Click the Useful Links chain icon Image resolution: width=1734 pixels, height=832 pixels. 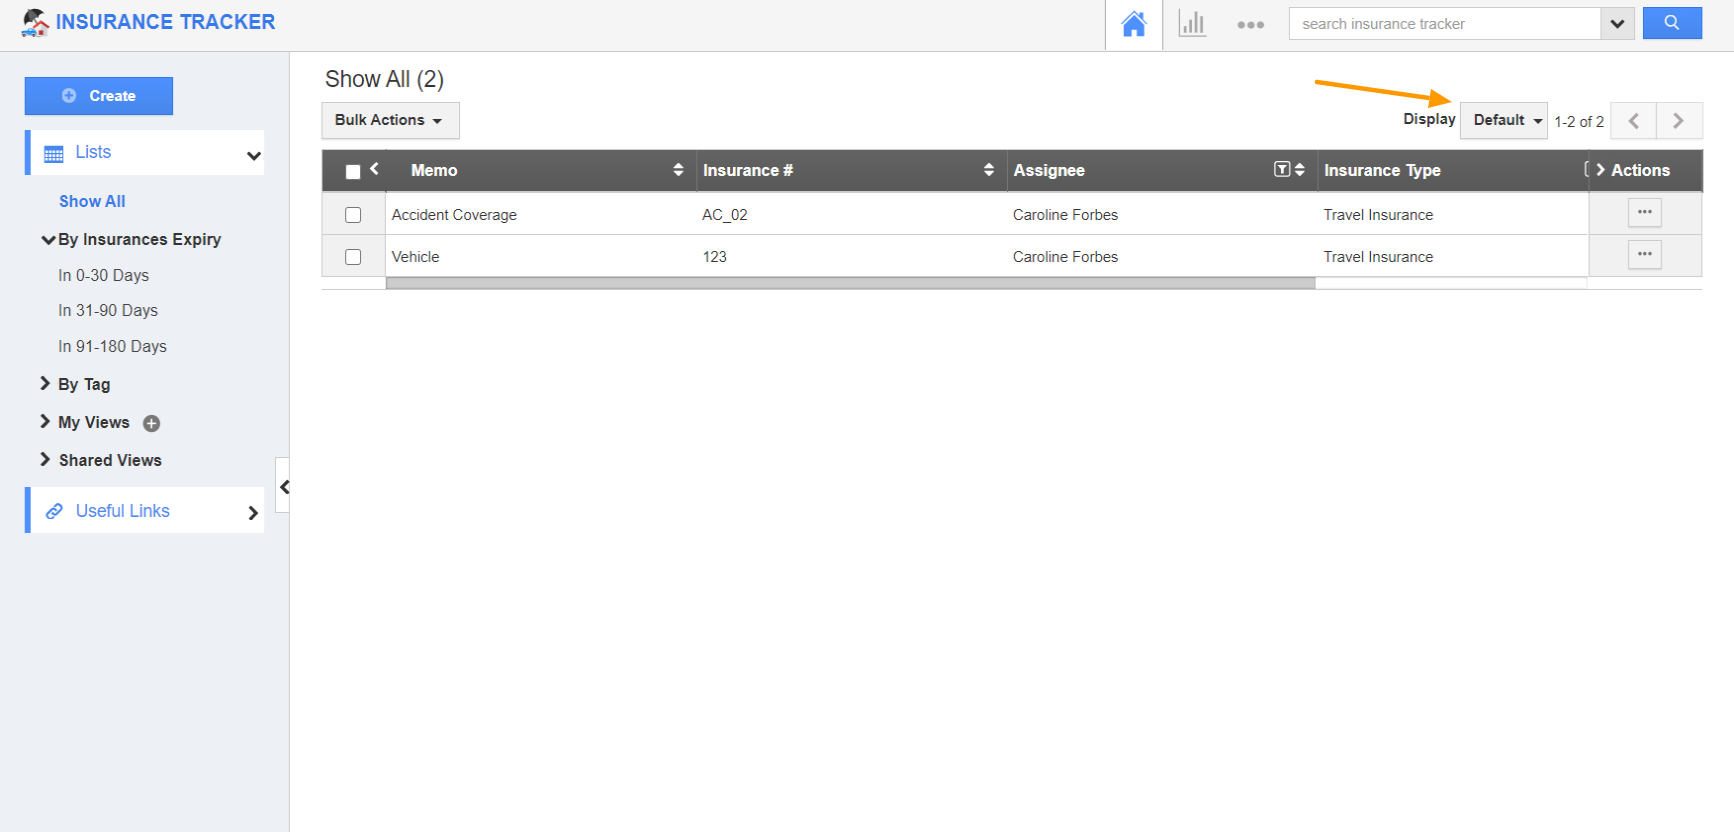(x=54, y=511)
